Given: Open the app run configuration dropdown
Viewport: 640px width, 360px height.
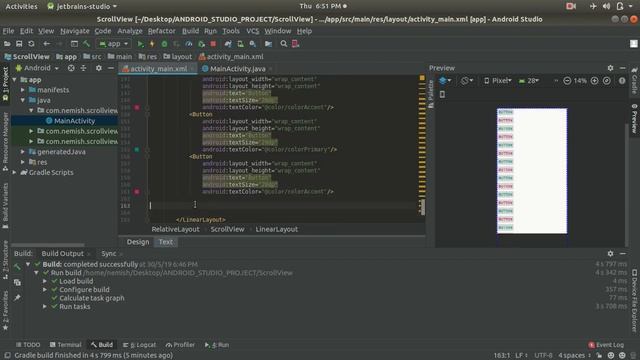Looking at the screenshot, I should pos(113,44).
